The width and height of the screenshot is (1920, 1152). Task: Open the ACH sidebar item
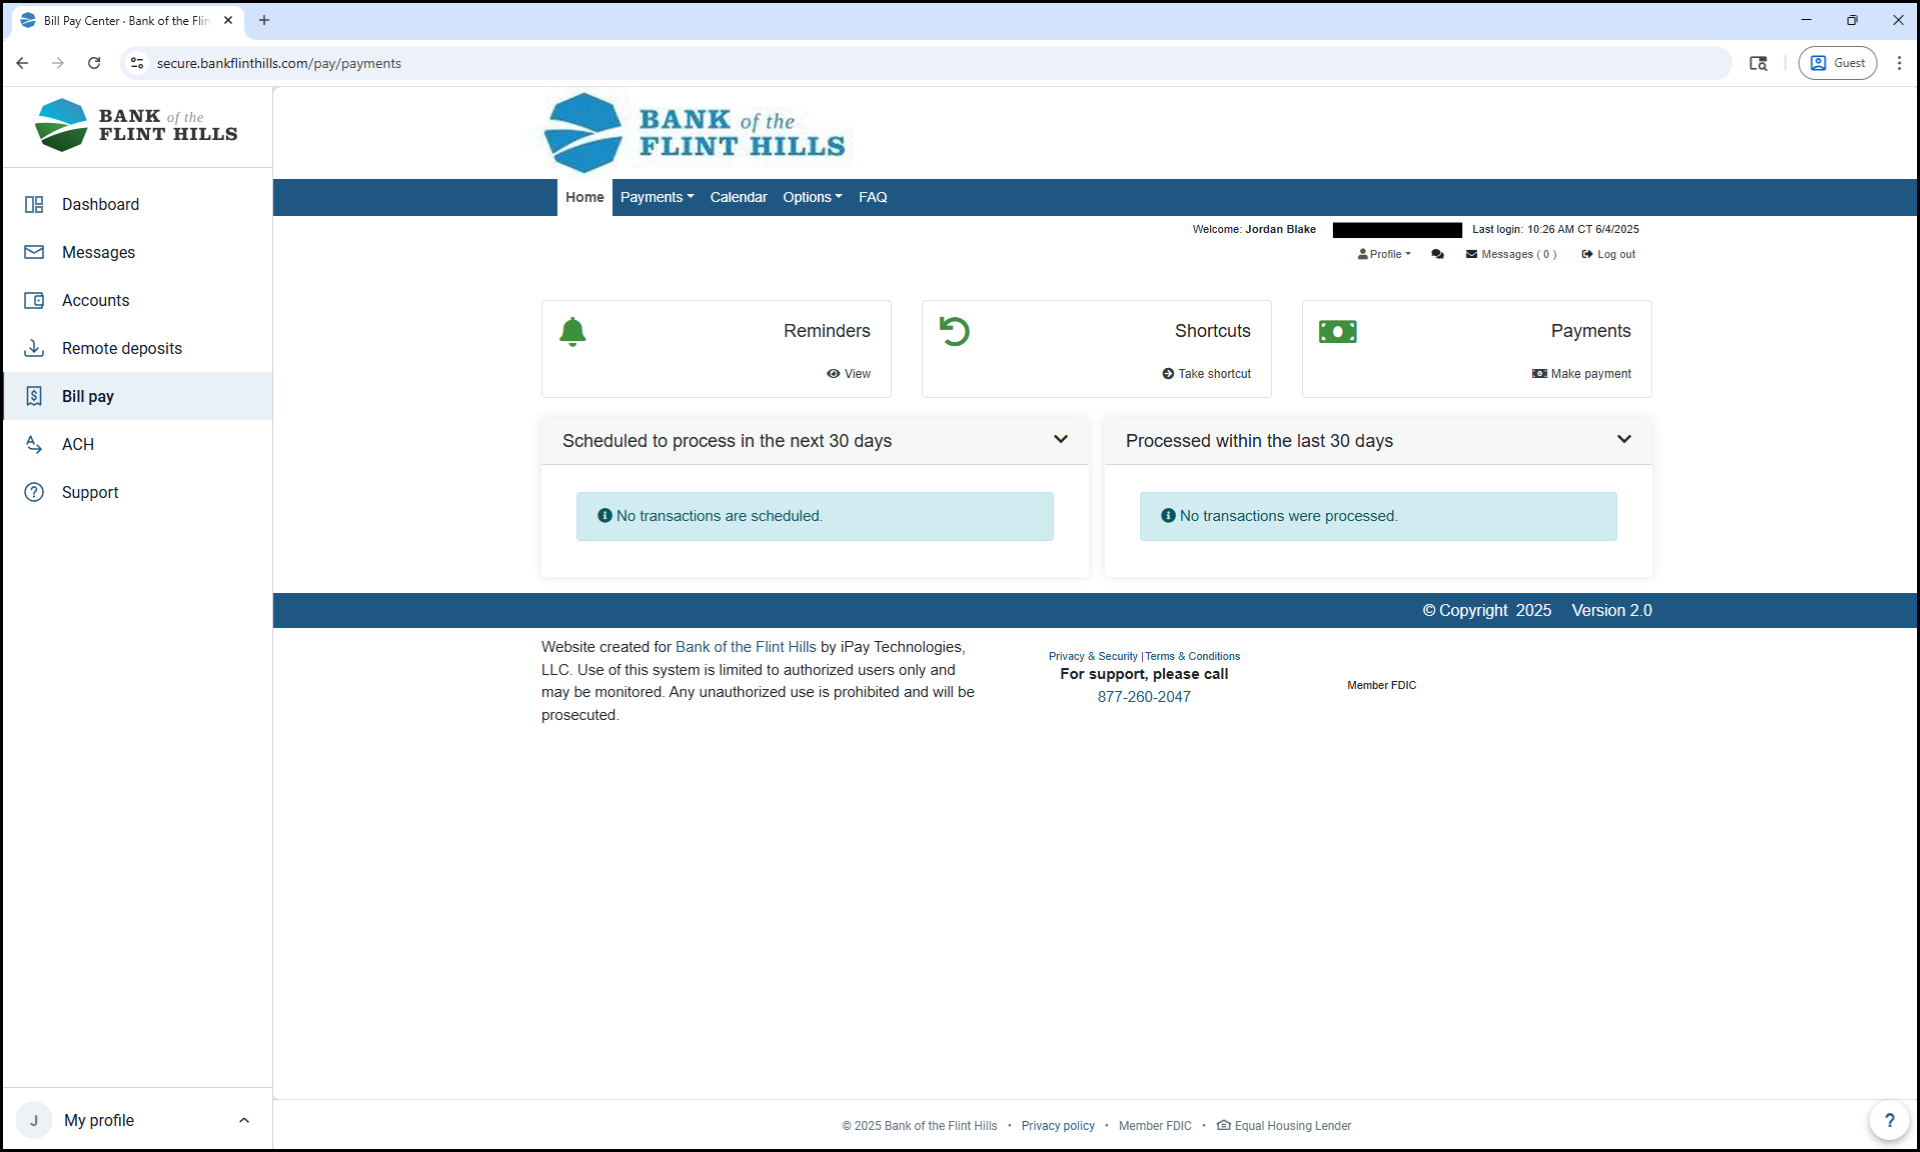coord(78,444)
